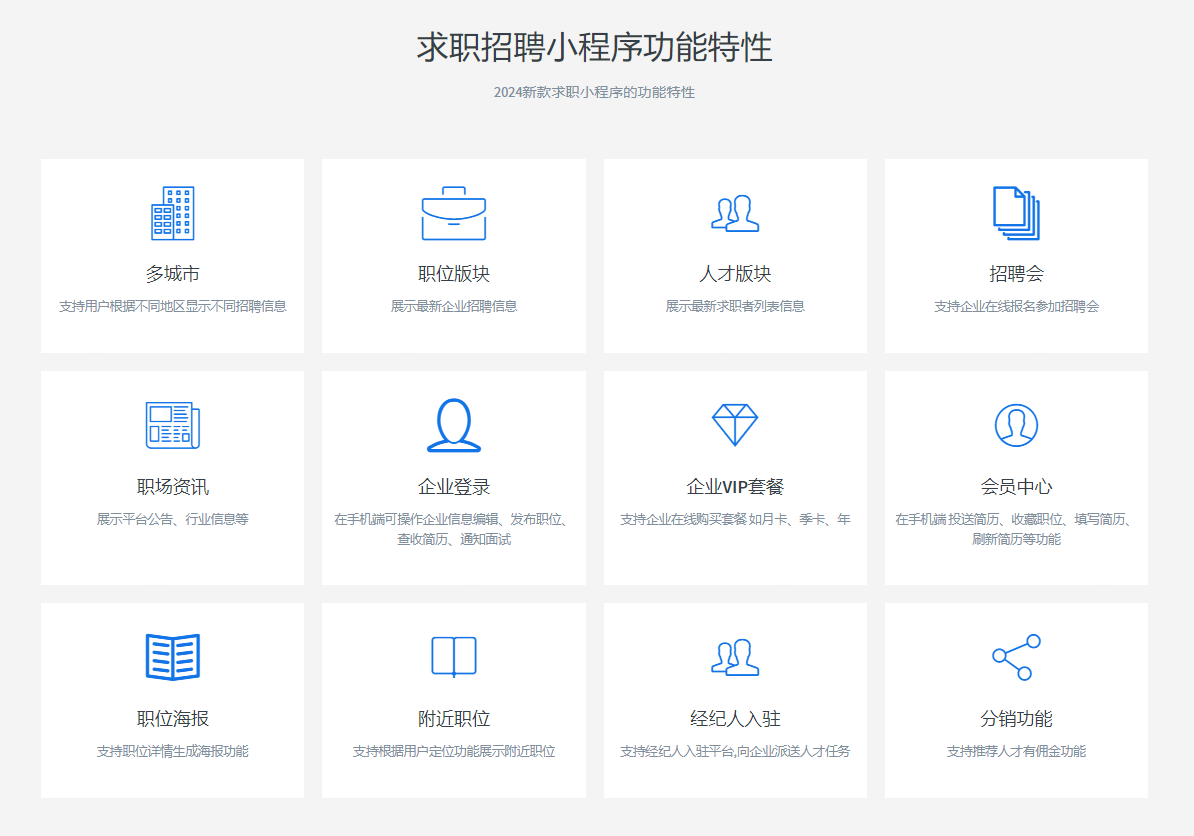The image size is (1194, 836).
Task: Open the filled book icon for 职位海报
Action: [172, 657]
